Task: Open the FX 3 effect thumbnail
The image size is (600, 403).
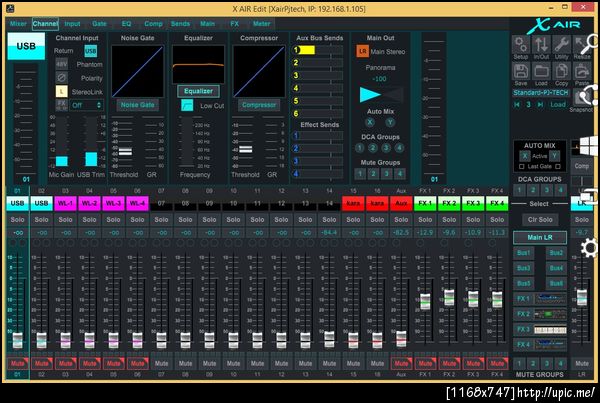Action: pos(550,329)
